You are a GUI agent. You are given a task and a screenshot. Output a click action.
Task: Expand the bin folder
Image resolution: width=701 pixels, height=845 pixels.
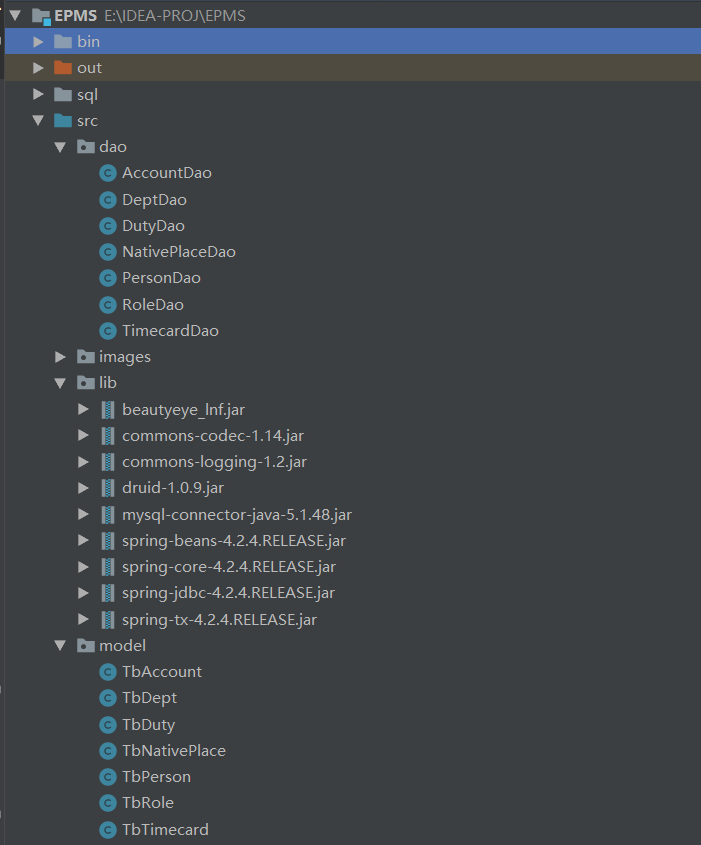38,42
